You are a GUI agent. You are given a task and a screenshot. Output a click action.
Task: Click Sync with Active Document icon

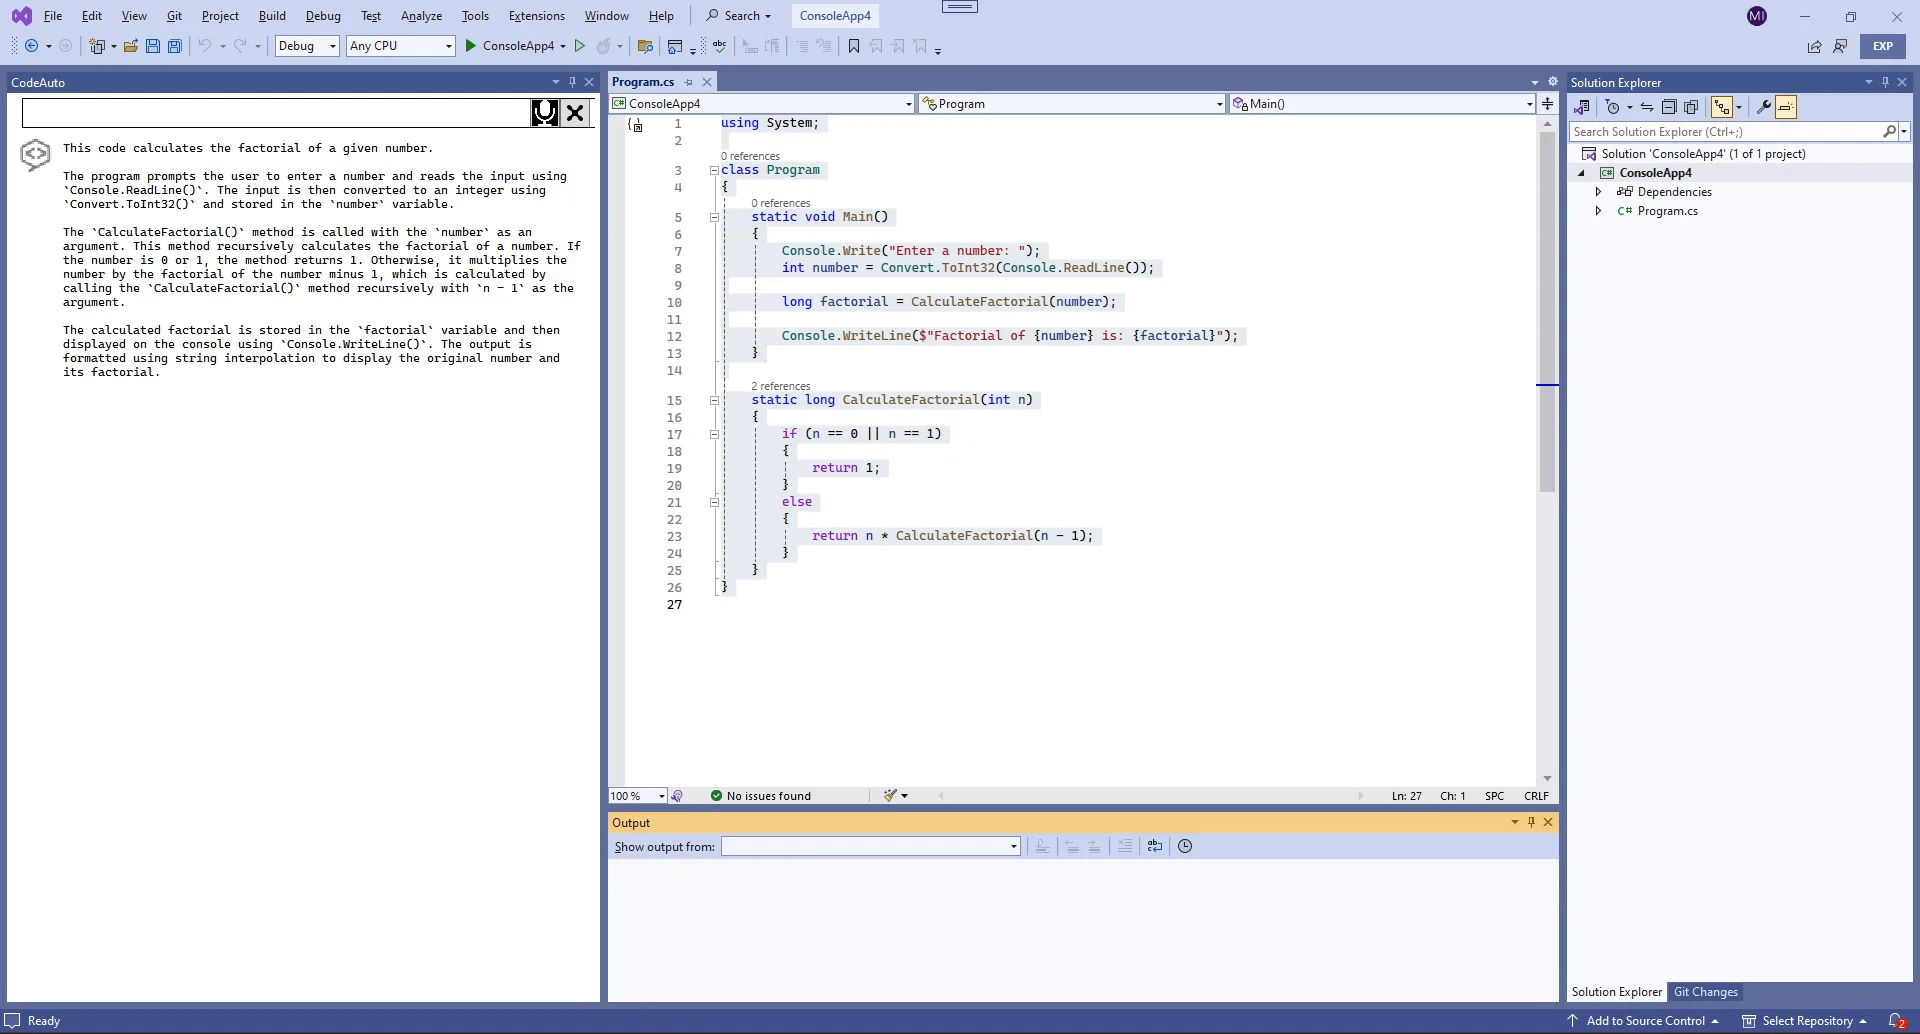coord(1647,107)
